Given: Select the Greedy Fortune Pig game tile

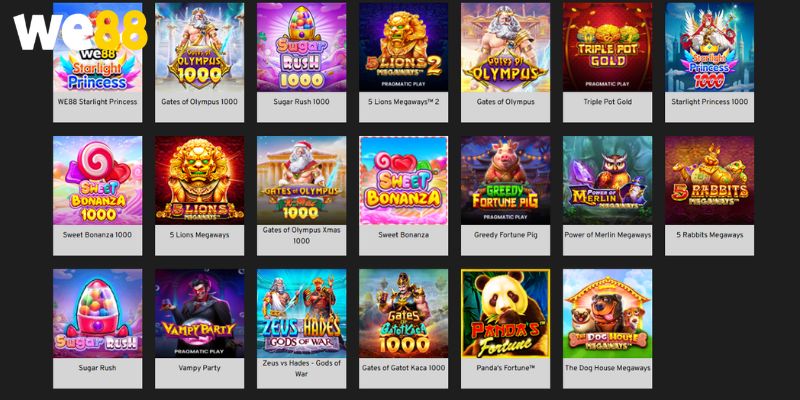Looking at the screenshot, I should click(x=506, y=180).
